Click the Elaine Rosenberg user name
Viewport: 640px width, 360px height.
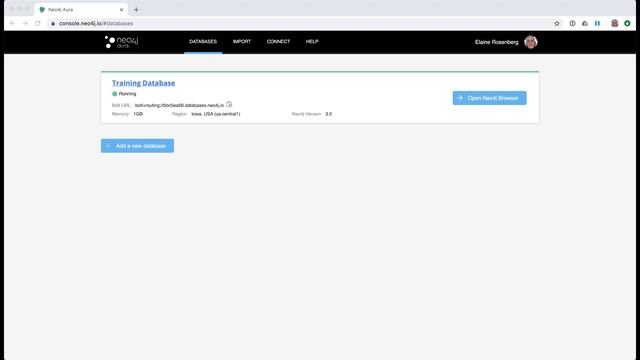pos(496,42)
